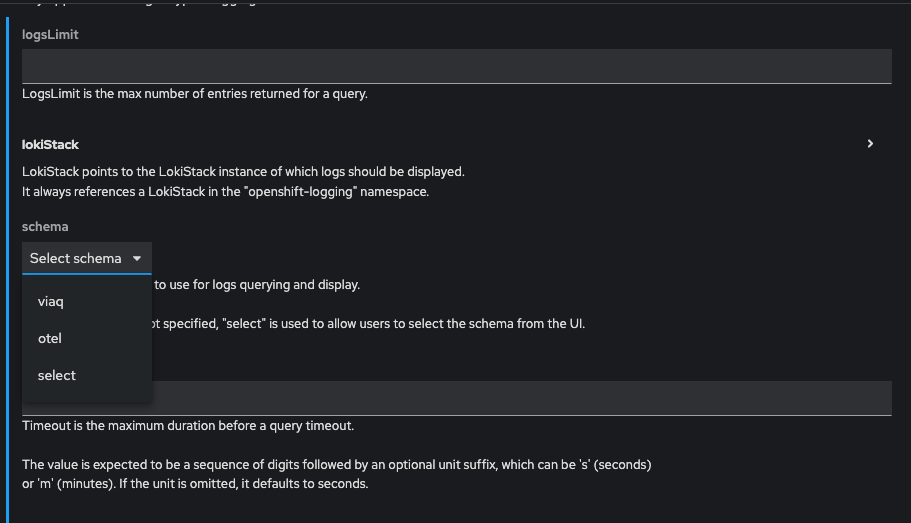Choose the otel schema option
Screen dimensions: 911x523
click(50, 338)
